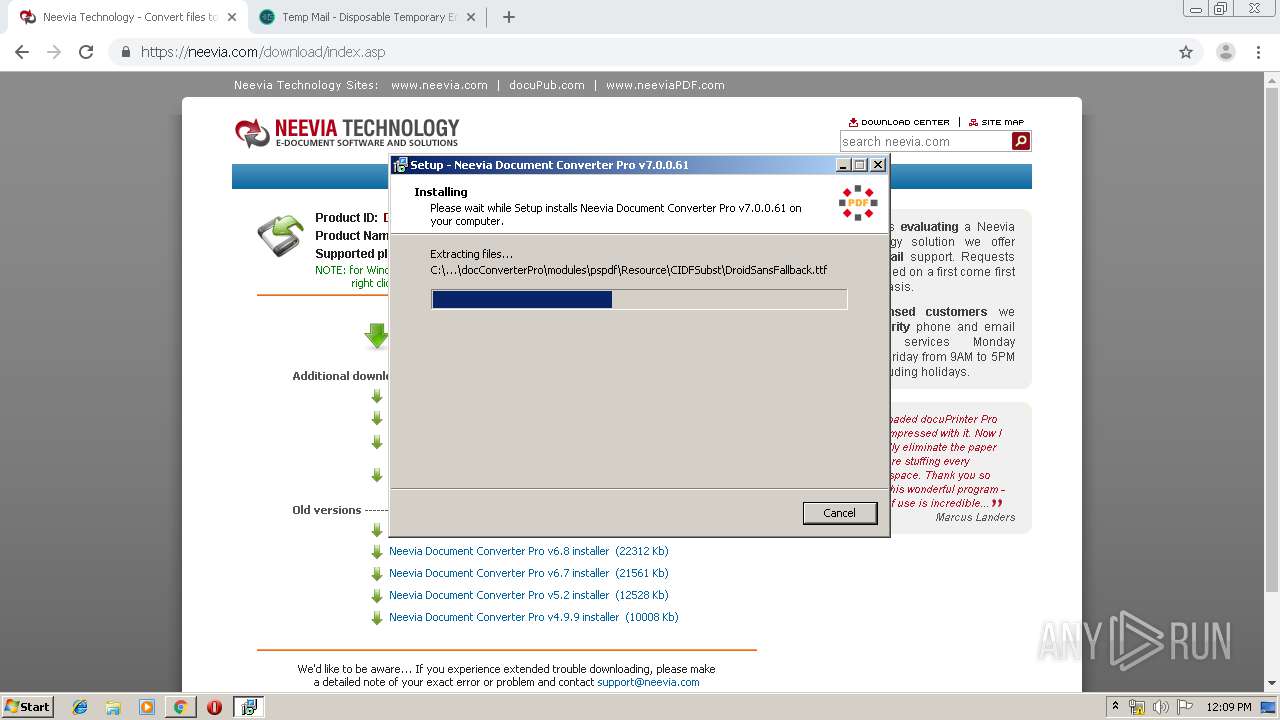Click 'Additional downl' heading text
This screenshot has width=1280, height=720.
340,376
